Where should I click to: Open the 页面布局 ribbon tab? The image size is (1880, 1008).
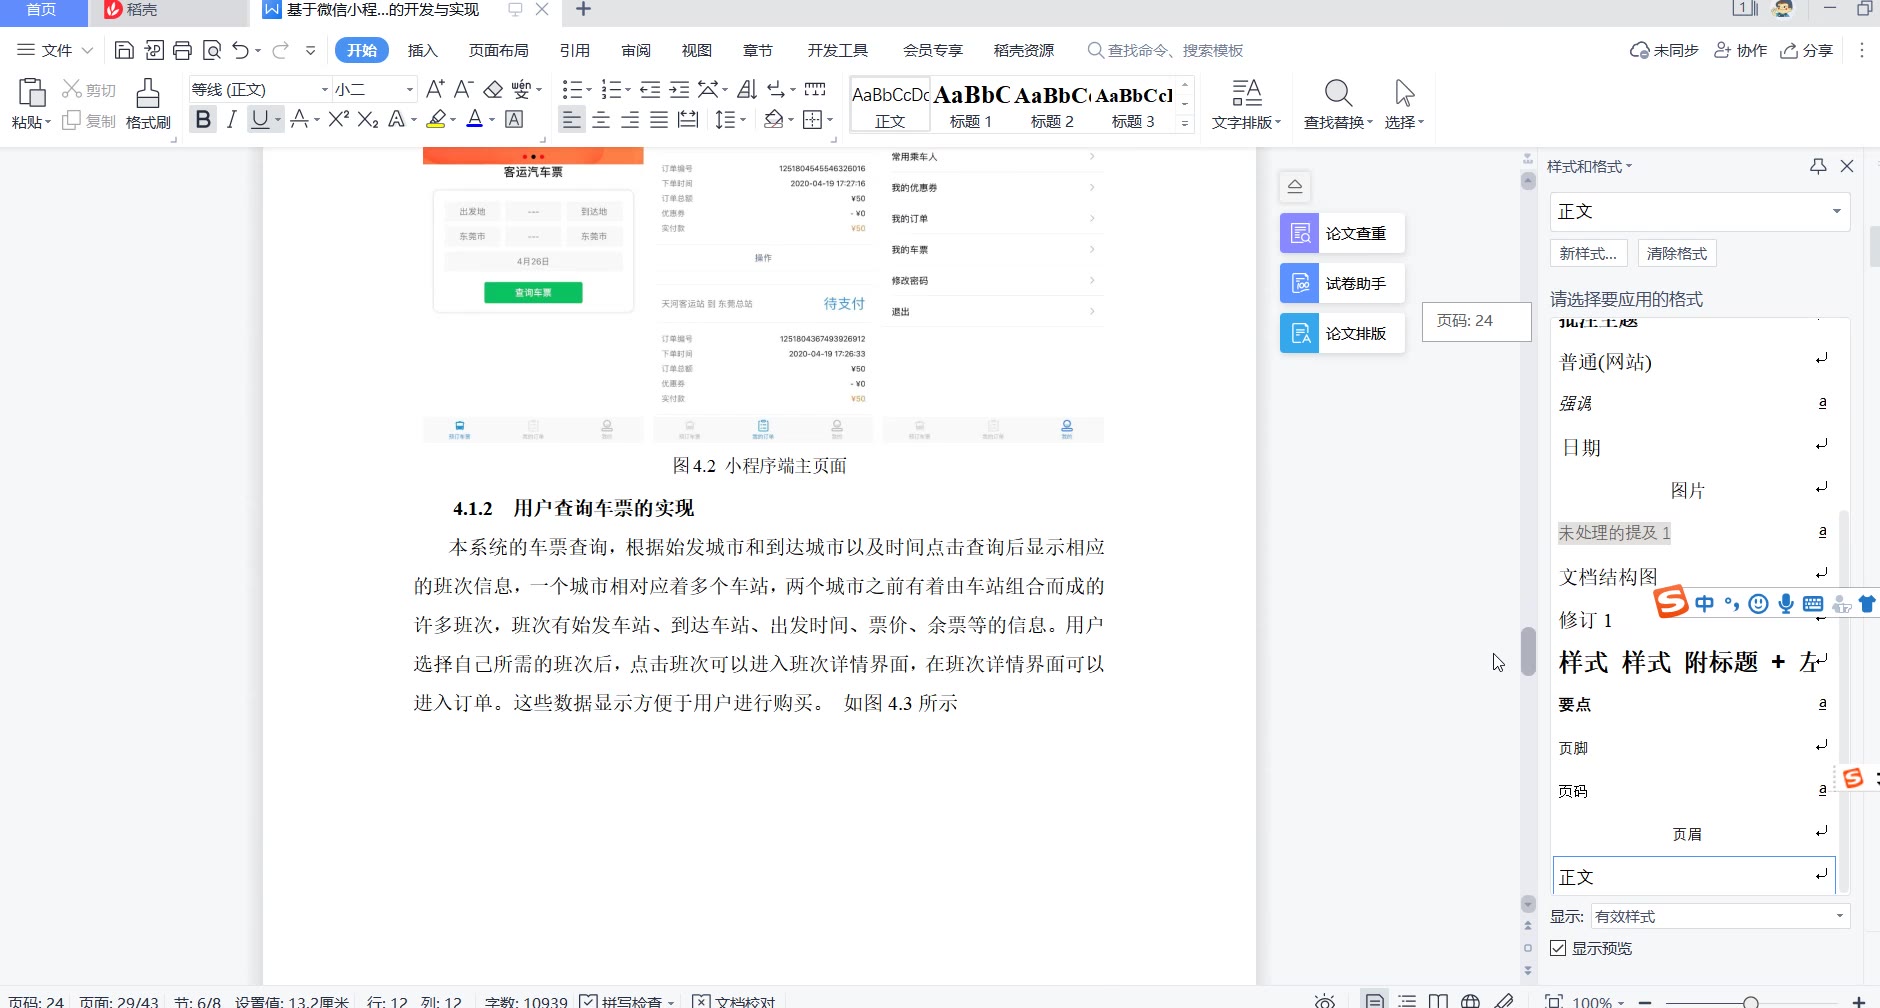498,51
